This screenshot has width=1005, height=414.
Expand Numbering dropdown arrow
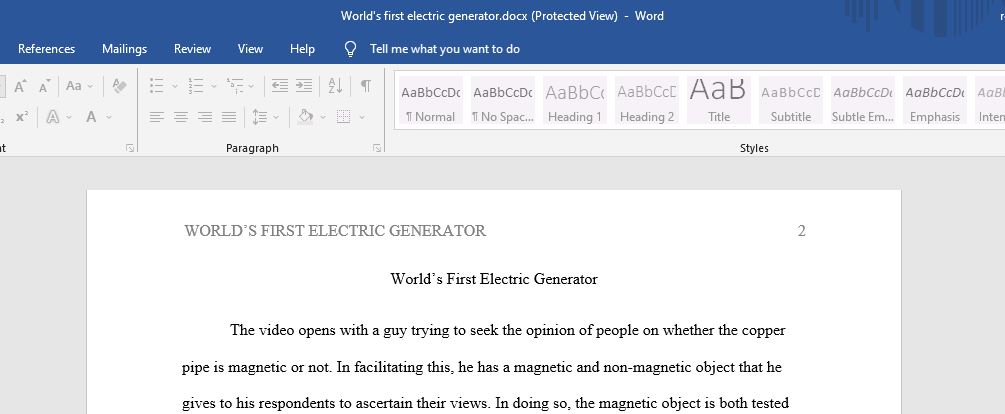click(213, 86)
